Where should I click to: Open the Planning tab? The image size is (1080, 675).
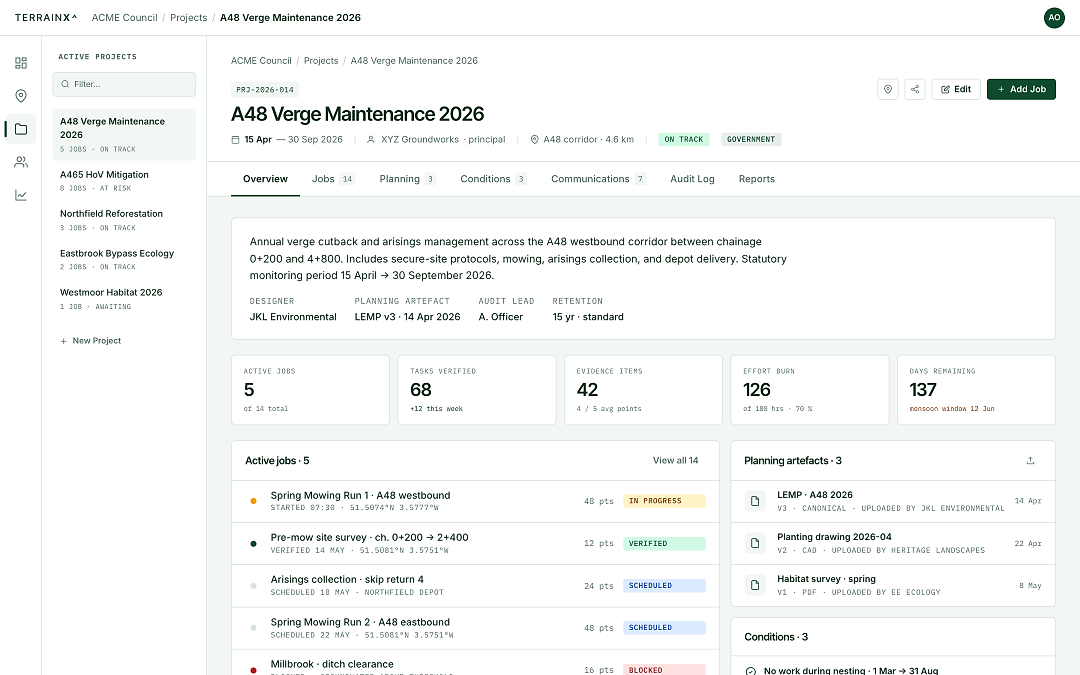coord(407,179)
